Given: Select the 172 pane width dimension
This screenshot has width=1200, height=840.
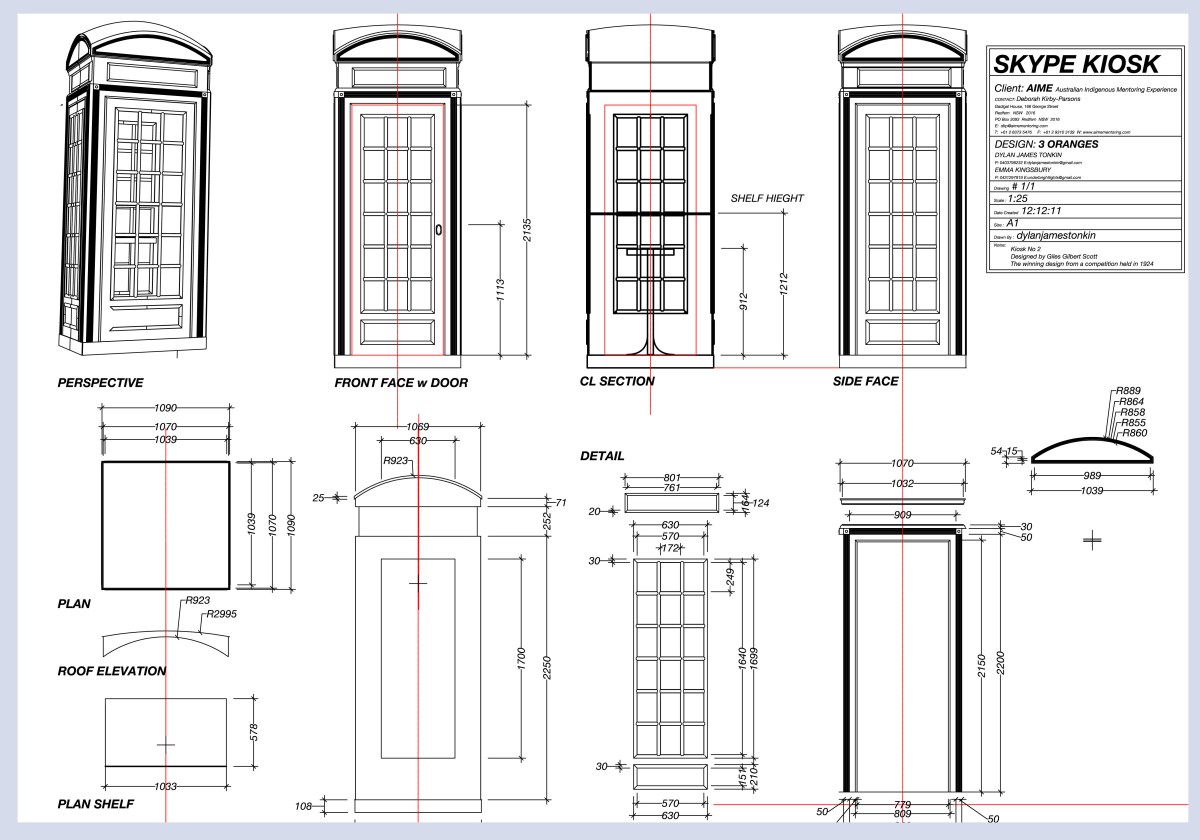Looking at the screenshot, I should pyautogui.click(x=671, y=549).
